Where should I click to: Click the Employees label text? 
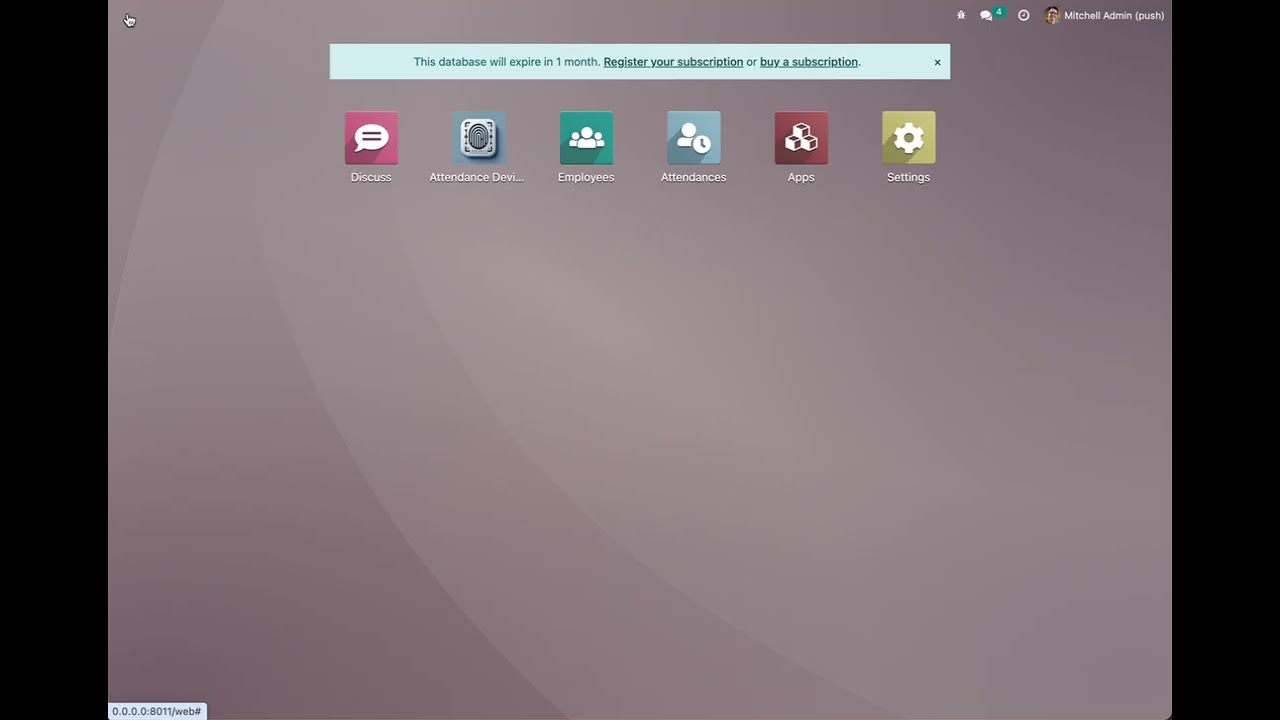tap(586, 177)
